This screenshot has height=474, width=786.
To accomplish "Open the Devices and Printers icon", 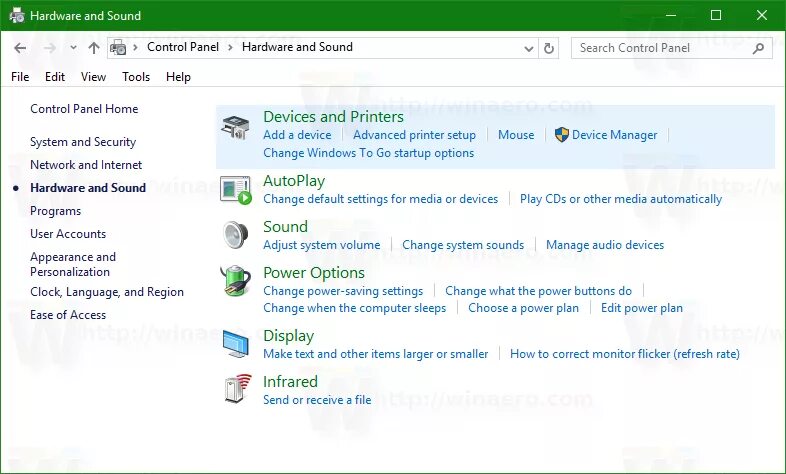I will 235,128.
